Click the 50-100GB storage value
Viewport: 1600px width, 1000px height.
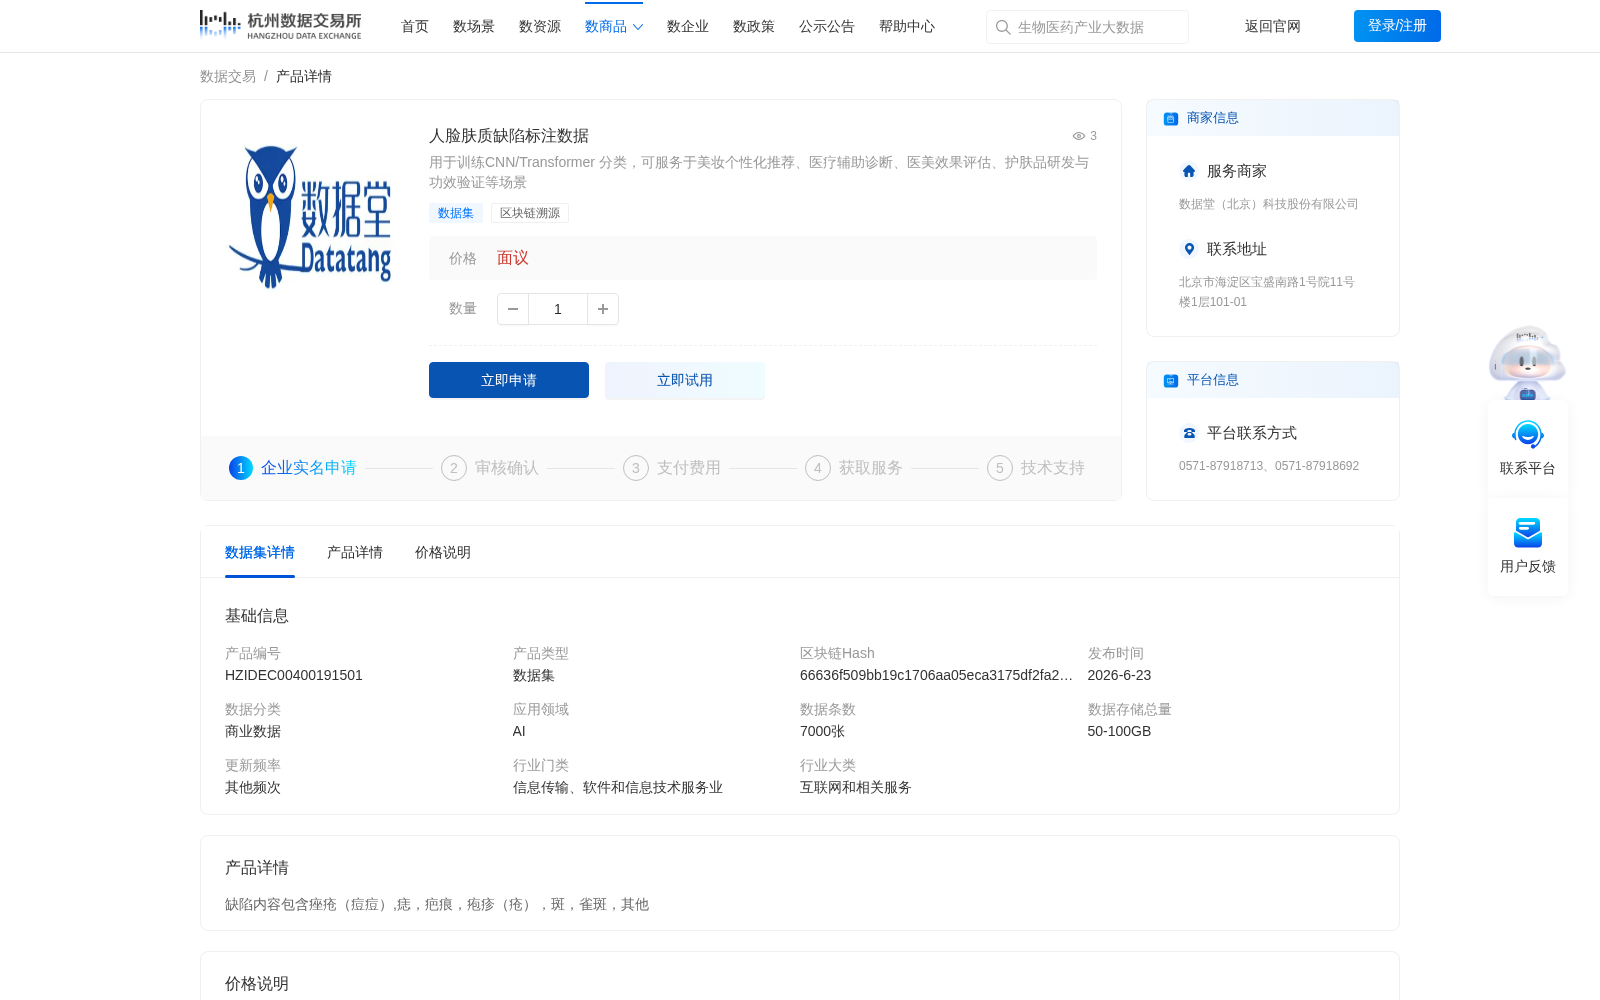point(1119,732)
